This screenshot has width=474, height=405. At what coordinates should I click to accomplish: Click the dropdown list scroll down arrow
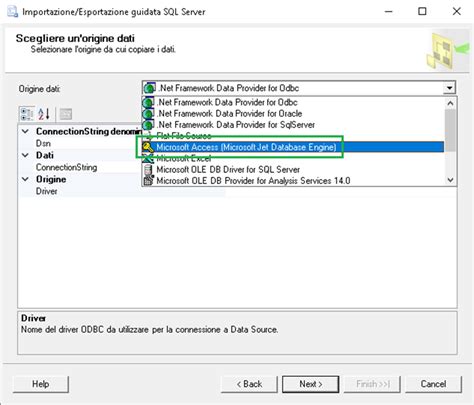click(450, 180)
